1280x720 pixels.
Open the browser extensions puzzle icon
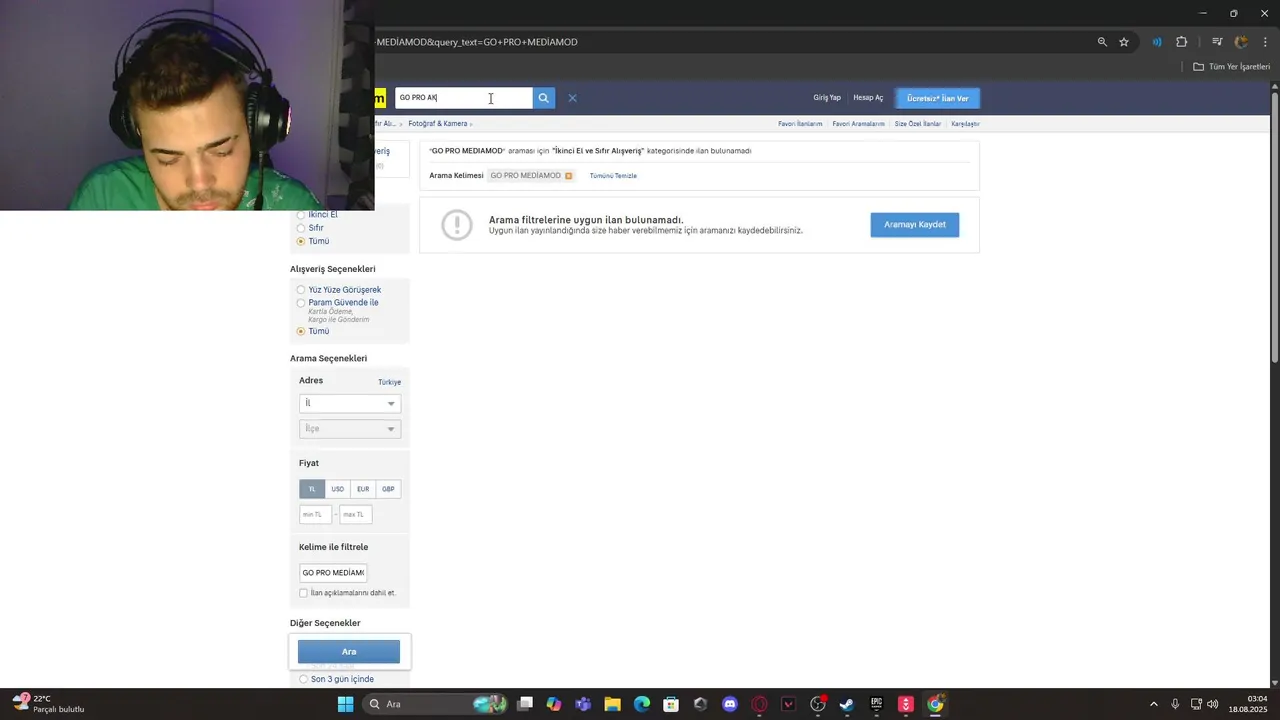(x=1182, y=42)
